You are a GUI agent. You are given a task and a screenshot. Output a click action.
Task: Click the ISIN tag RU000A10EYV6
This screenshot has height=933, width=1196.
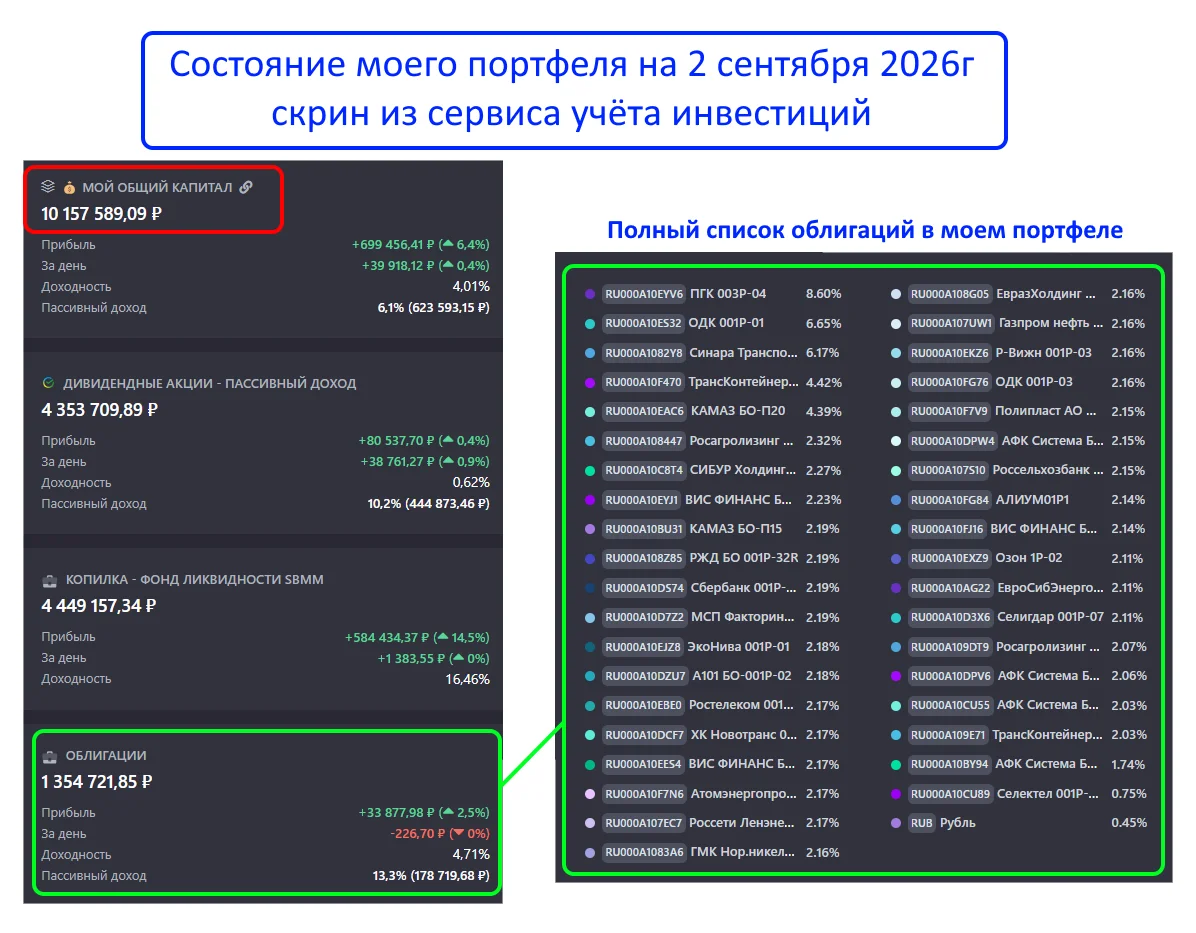644,294
